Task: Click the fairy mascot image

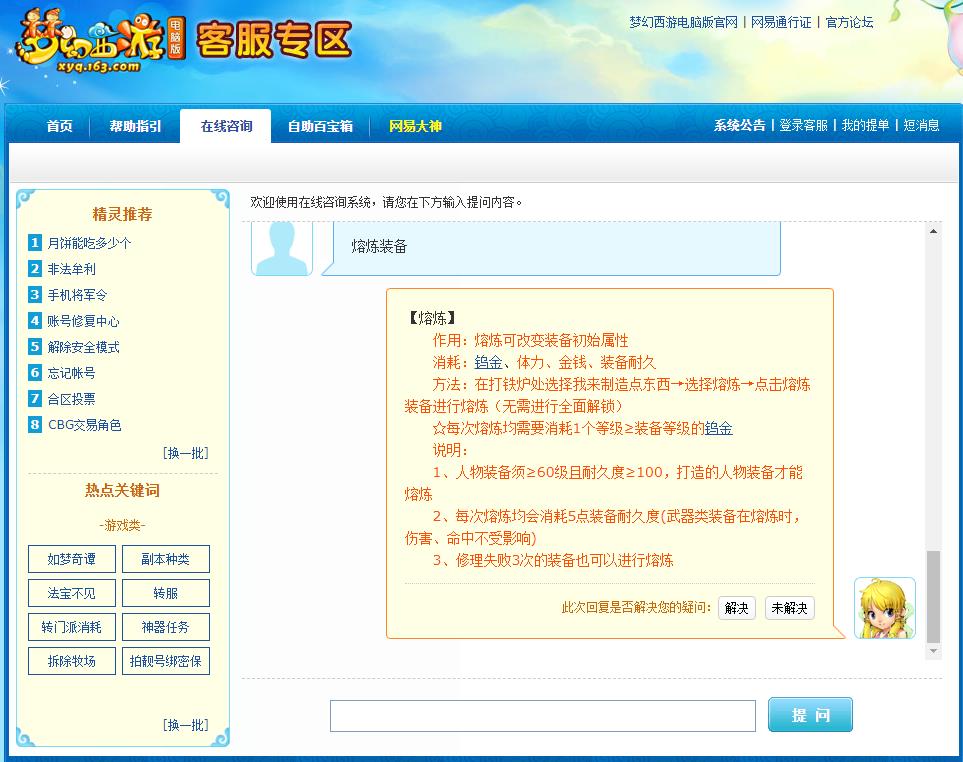Action: click(x=884, y=608)
